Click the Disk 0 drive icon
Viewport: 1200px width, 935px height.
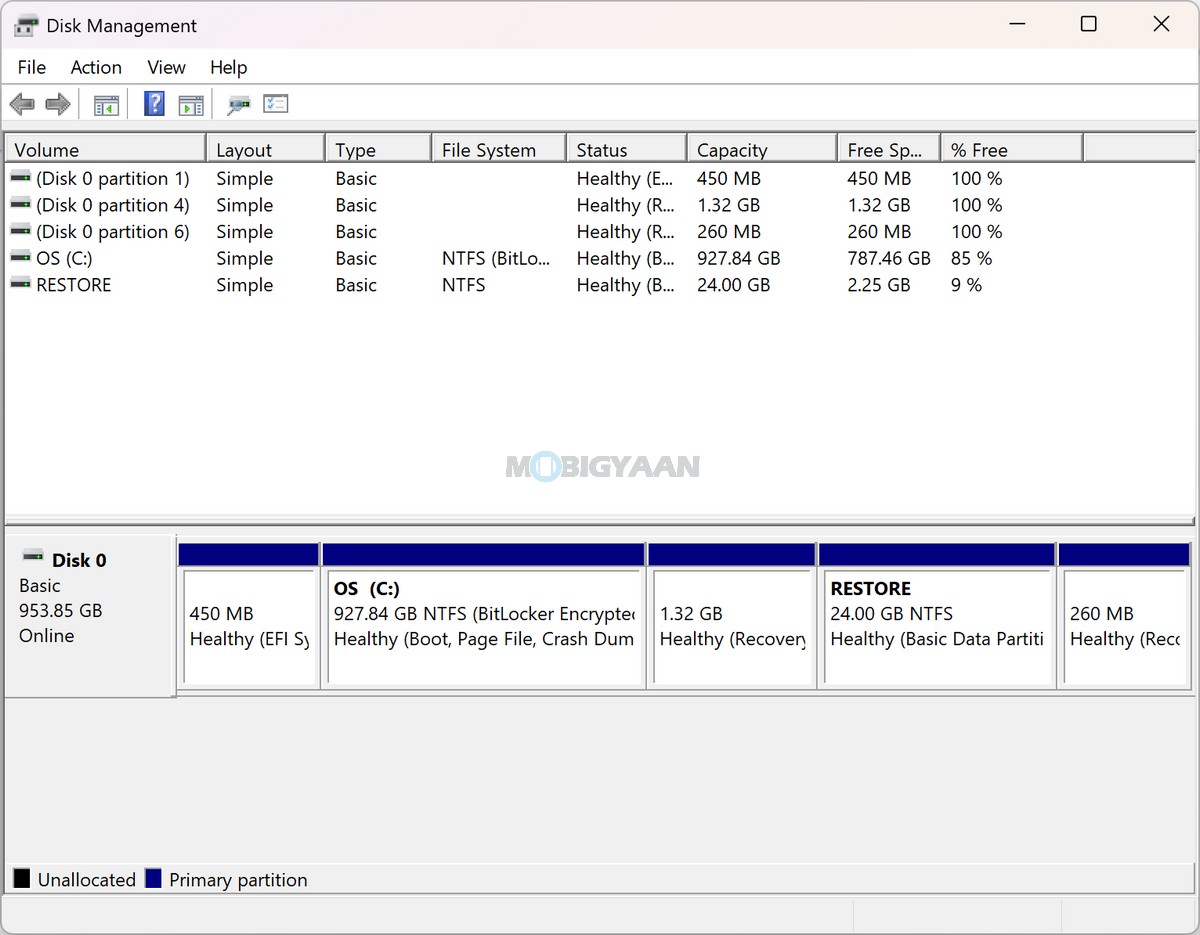tap(33, 555)
